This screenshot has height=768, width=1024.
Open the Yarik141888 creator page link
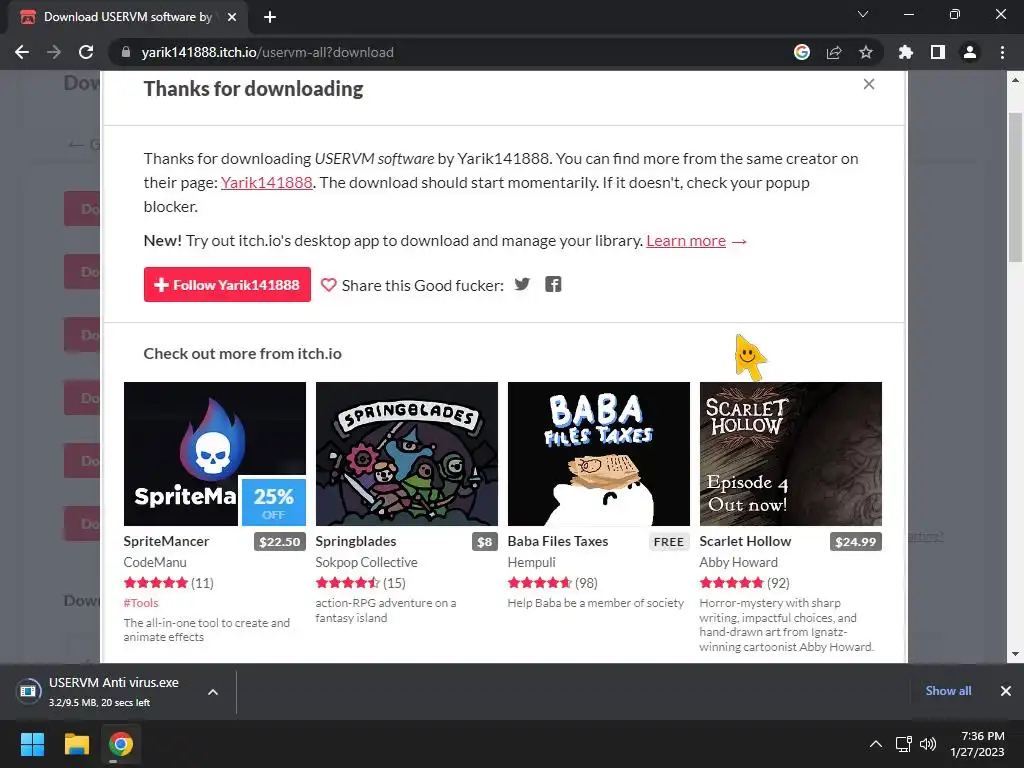(x=266, y=183)
